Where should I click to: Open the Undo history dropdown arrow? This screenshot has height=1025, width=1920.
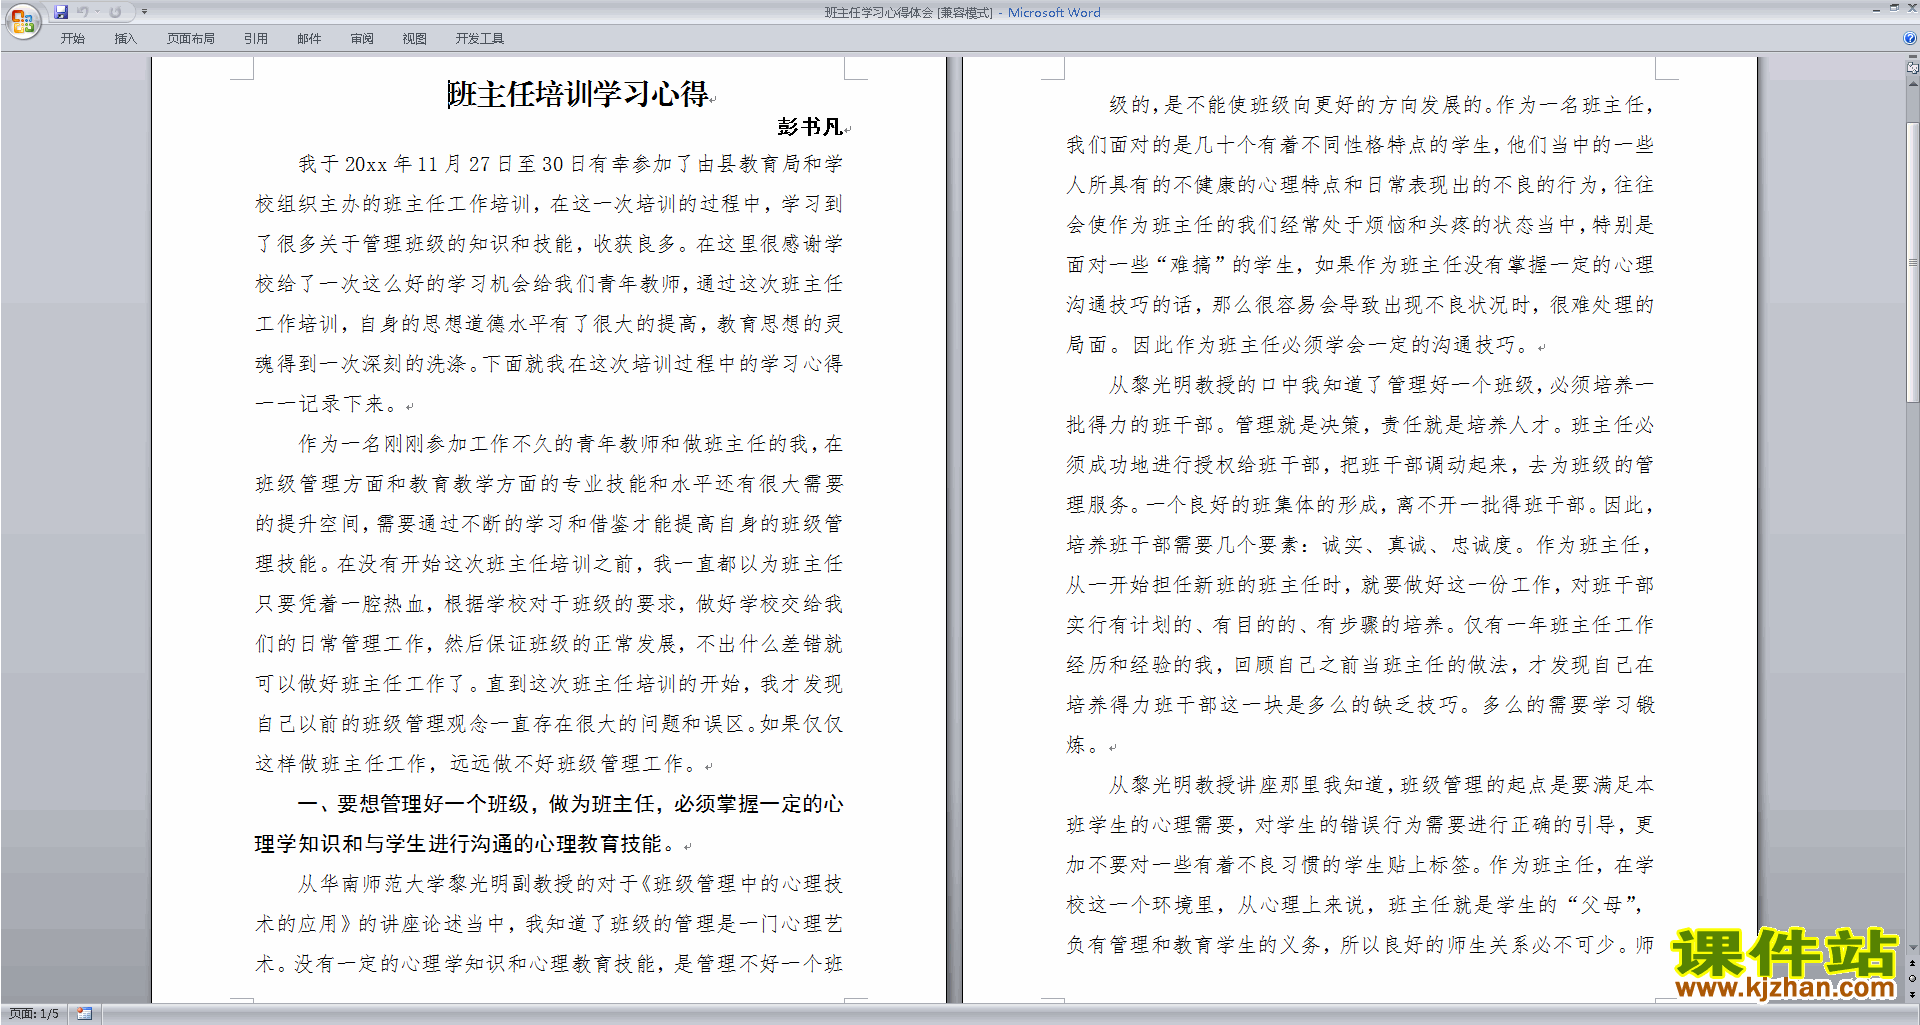point(97,12)
